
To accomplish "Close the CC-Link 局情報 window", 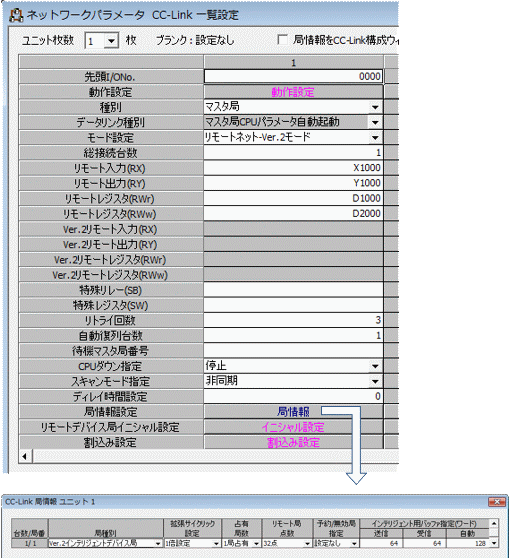I will pyautogui.click(x=497, y=502).
